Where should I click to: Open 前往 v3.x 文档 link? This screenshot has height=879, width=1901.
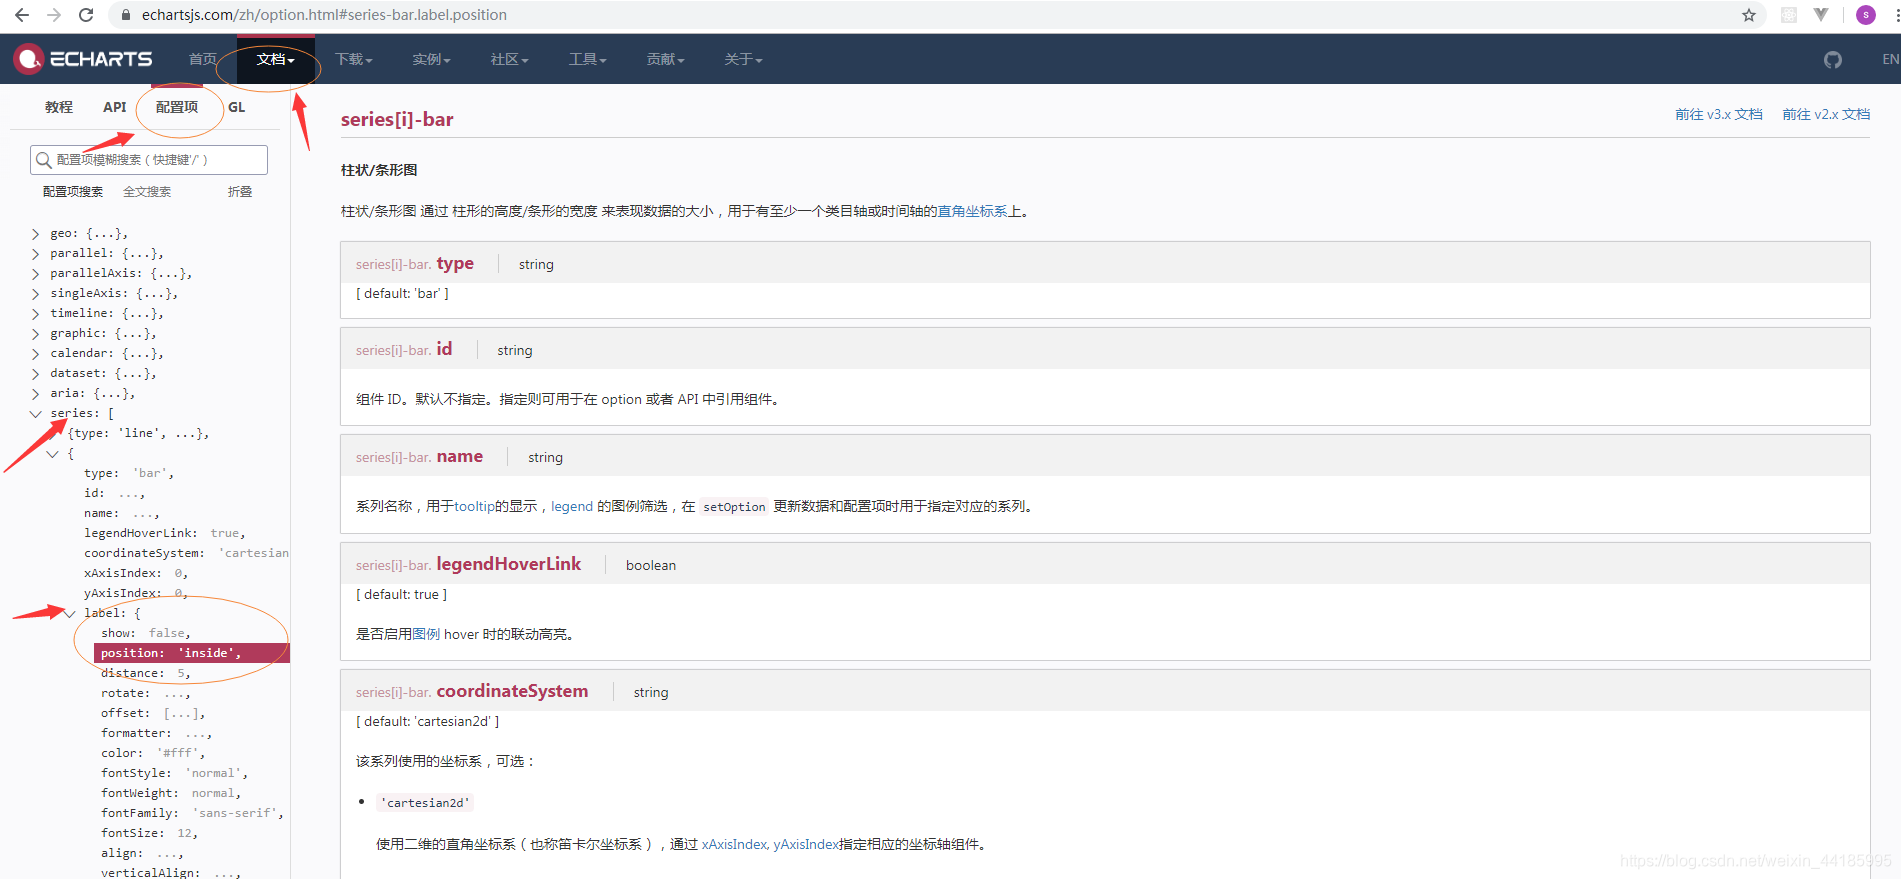click(x=1719, y=115)
